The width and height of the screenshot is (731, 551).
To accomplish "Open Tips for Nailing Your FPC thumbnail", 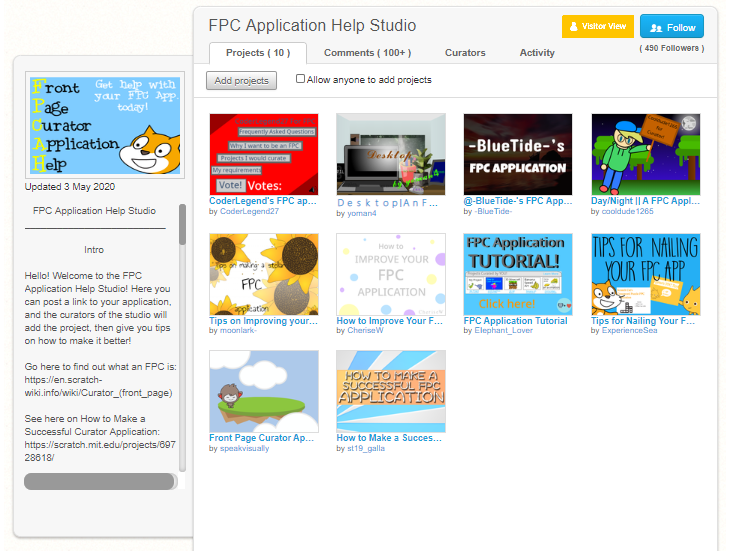I will tap(645, 274).
